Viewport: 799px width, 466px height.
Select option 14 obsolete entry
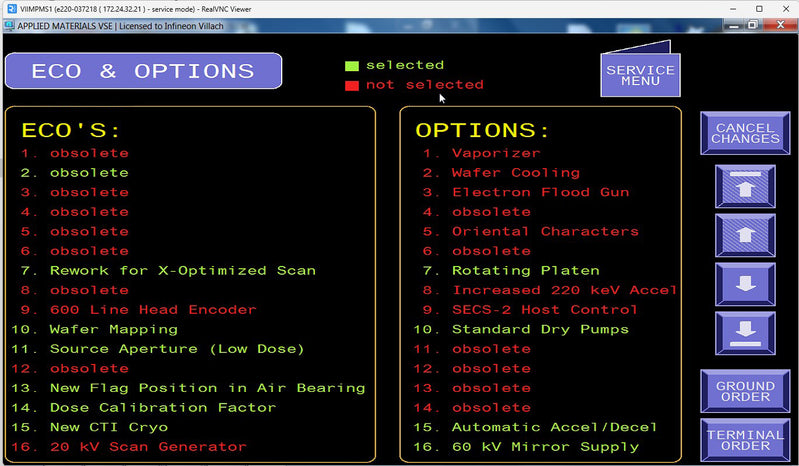[472, 407]
